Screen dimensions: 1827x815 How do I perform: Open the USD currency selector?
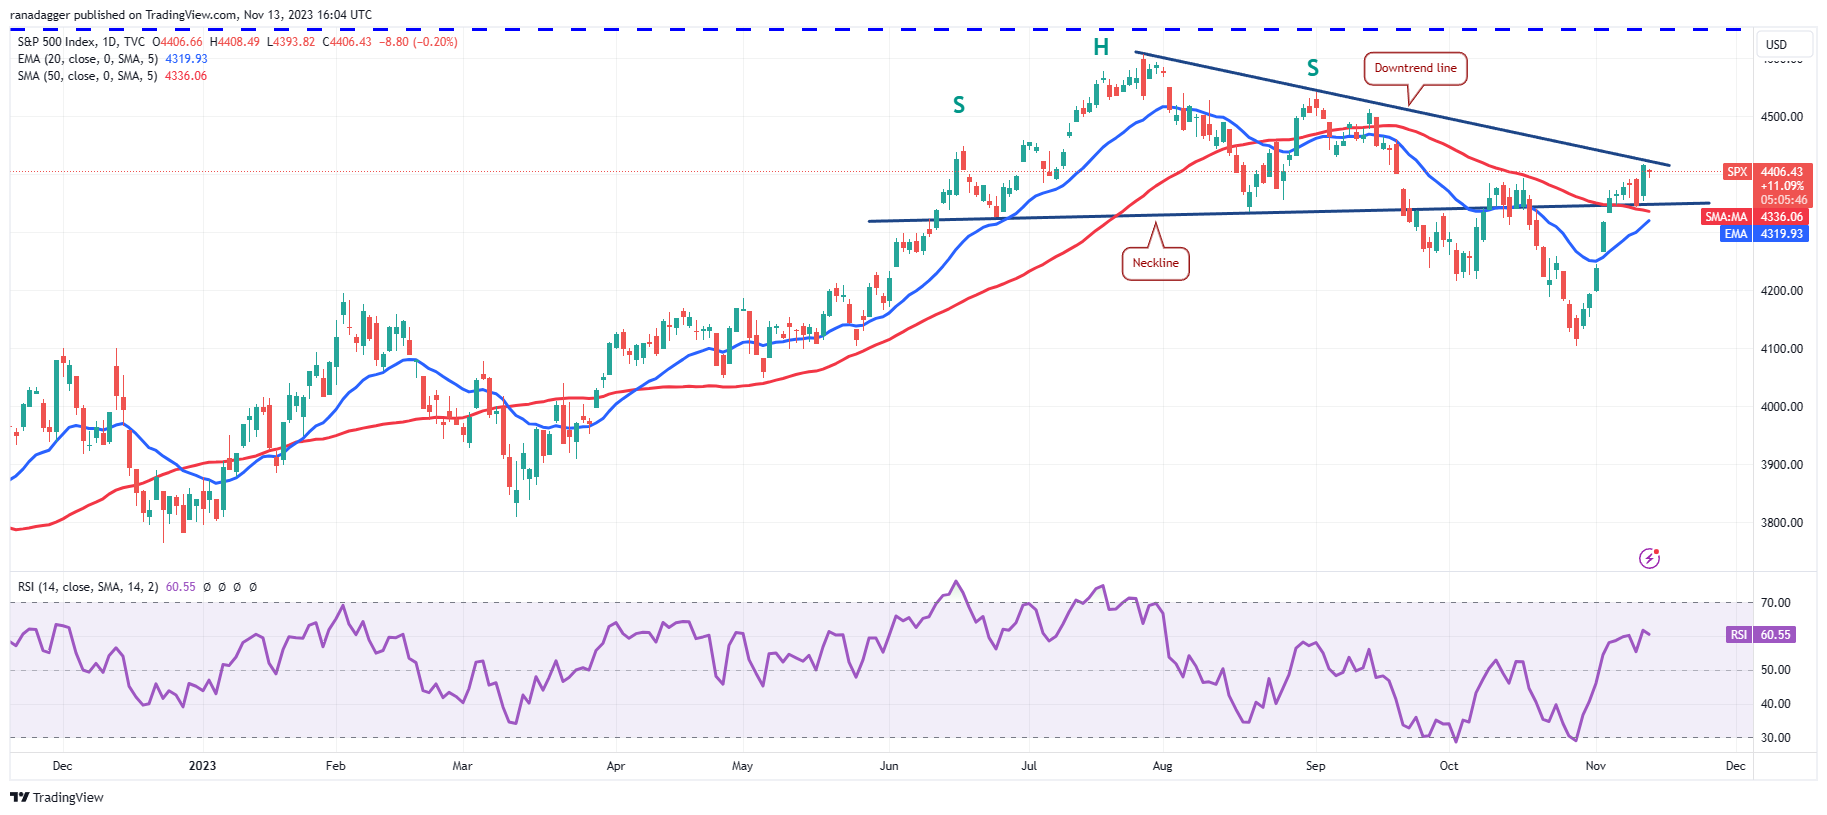(x=1776, y=44)
